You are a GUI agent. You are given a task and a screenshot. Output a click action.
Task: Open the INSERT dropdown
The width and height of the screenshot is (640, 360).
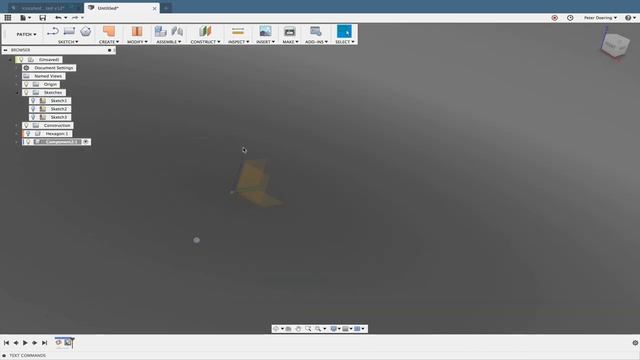click(x=265, y=42)
